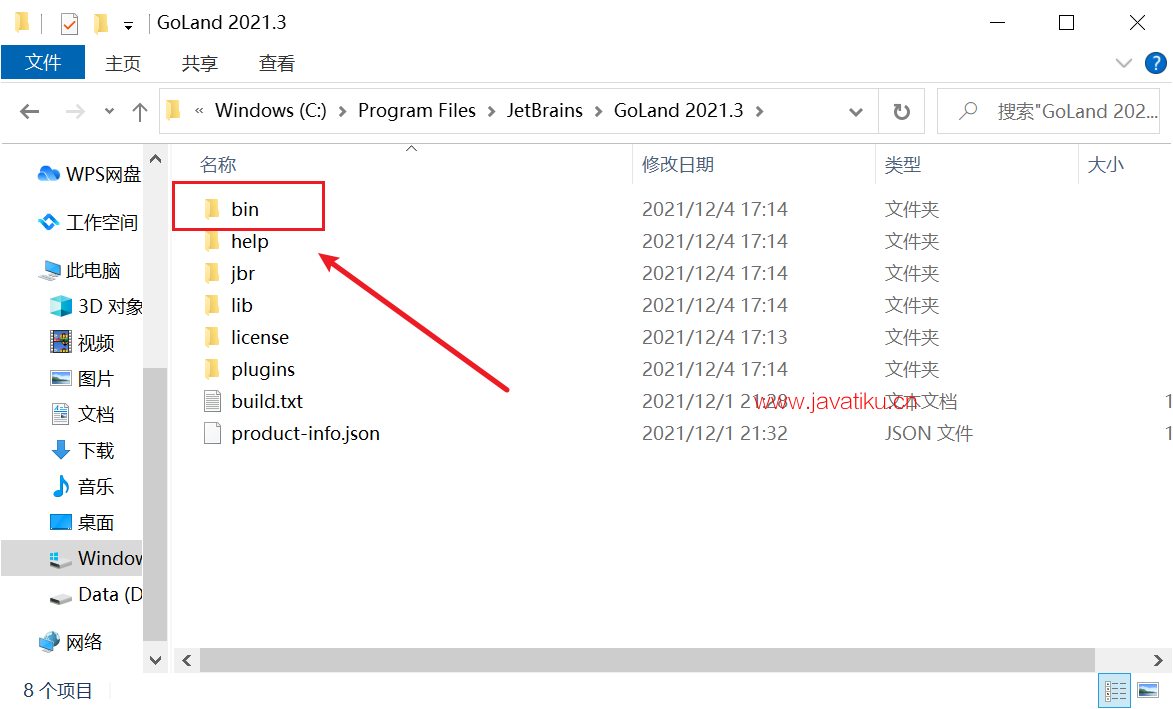
Task: Open 工作空间 in navigation pane
Action: pos(88,223)
